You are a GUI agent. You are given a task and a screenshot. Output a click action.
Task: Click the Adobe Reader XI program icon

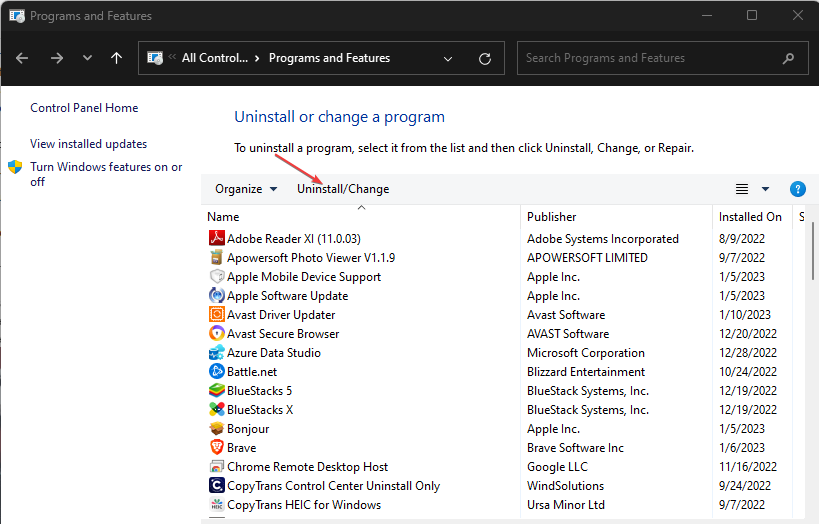click(x=216, y=239)
